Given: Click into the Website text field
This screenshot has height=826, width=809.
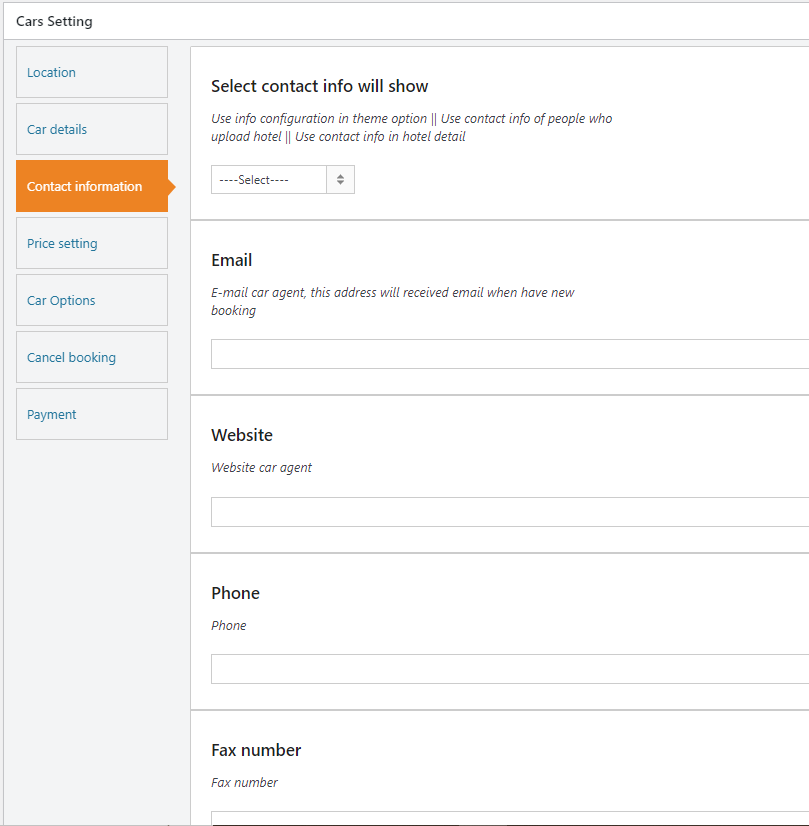Looking at the screenshot, I should click(510, 512).
